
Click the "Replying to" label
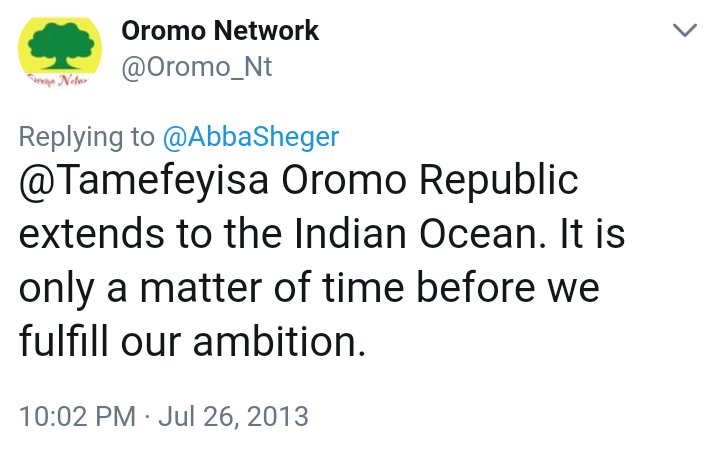point(86,137)
